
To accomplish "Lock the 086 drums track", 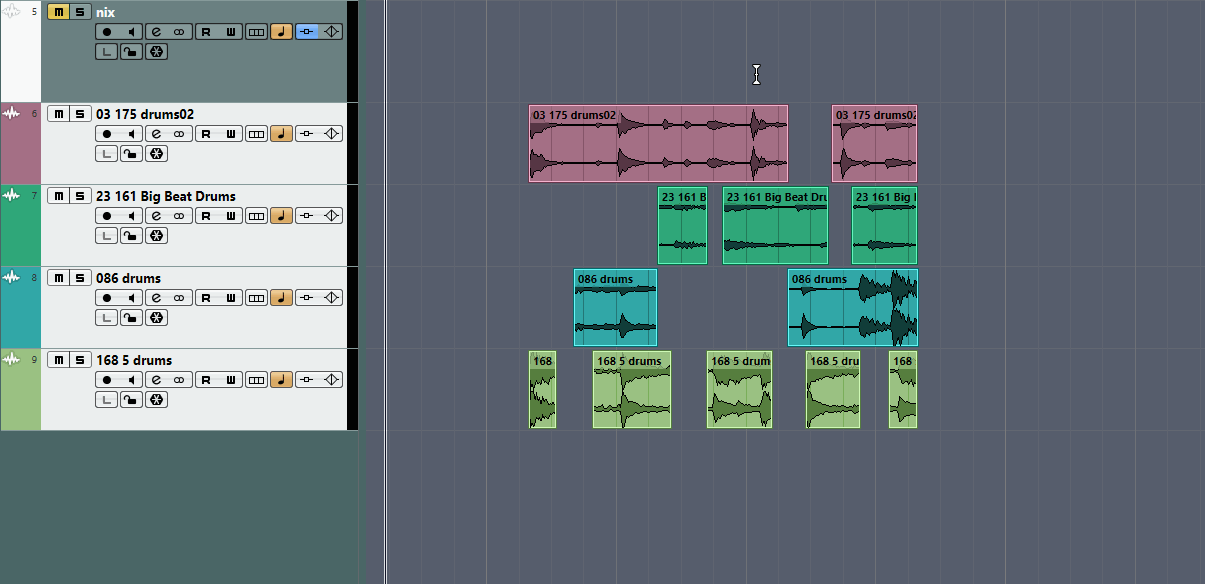I will point(131,317).
